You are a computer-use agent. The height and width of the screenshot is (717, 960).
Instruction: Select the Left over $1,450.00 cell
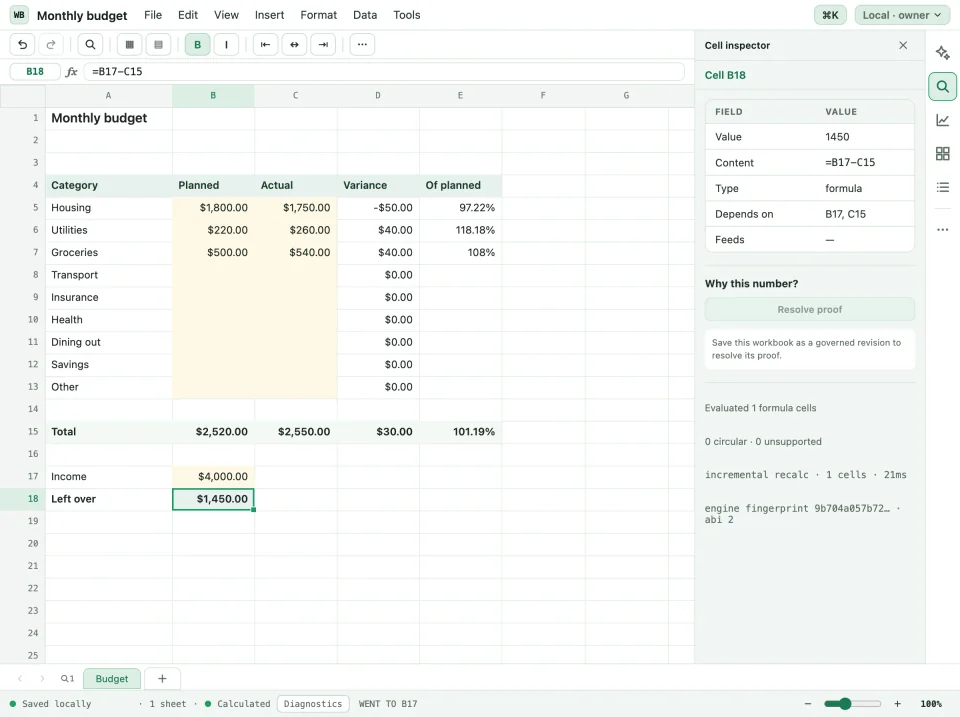click(213, 499)
